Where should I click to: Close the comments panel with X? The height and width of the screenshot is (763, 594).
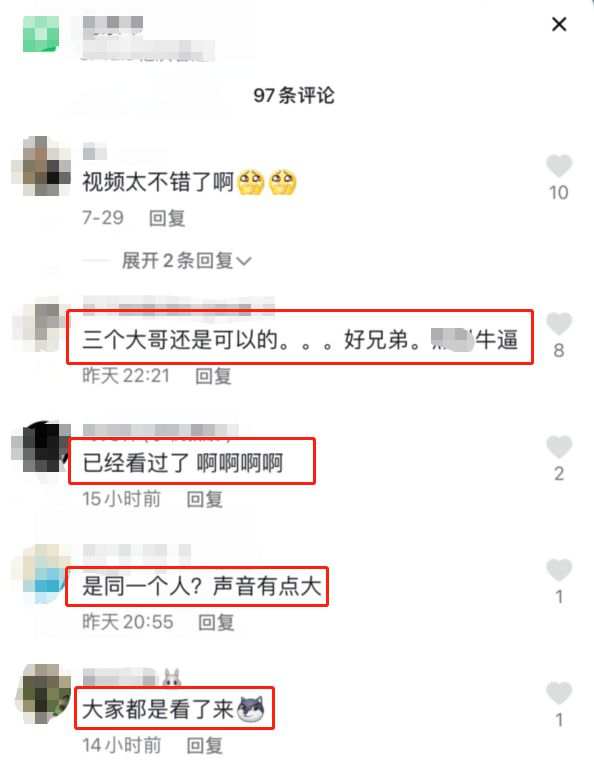[559, 24]
